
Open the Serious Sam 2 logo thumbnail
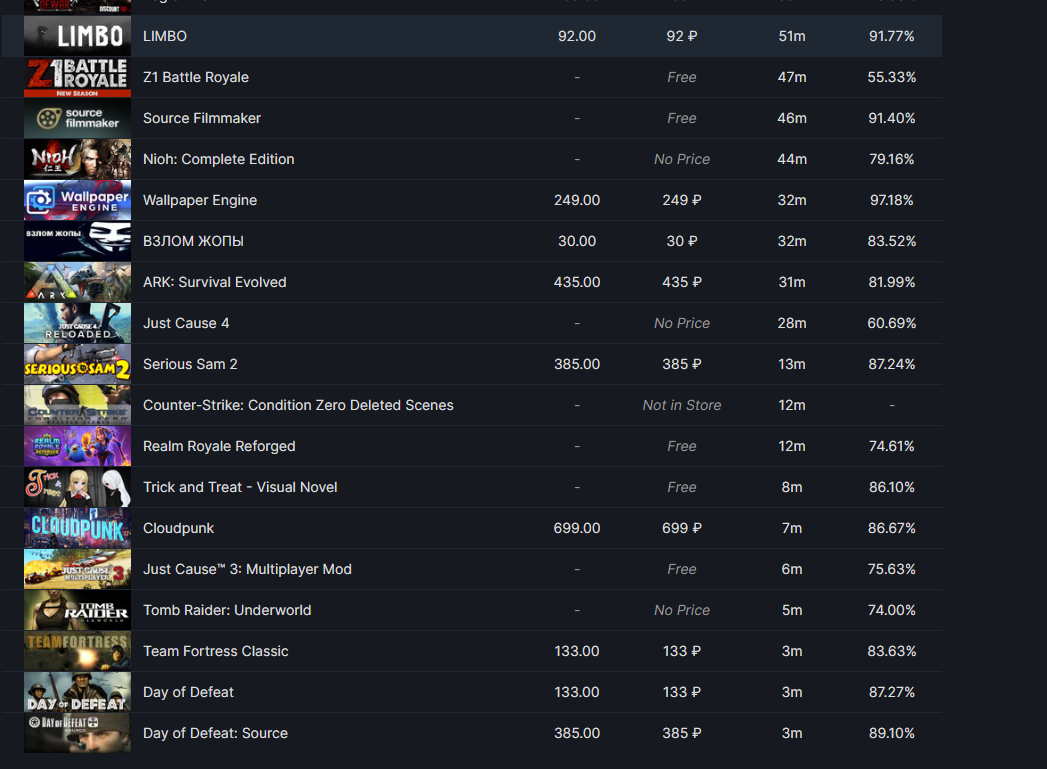point(77,364)
